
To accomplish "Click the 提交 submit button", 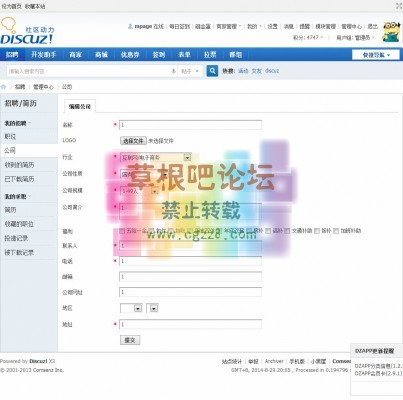I will (130, 340).
